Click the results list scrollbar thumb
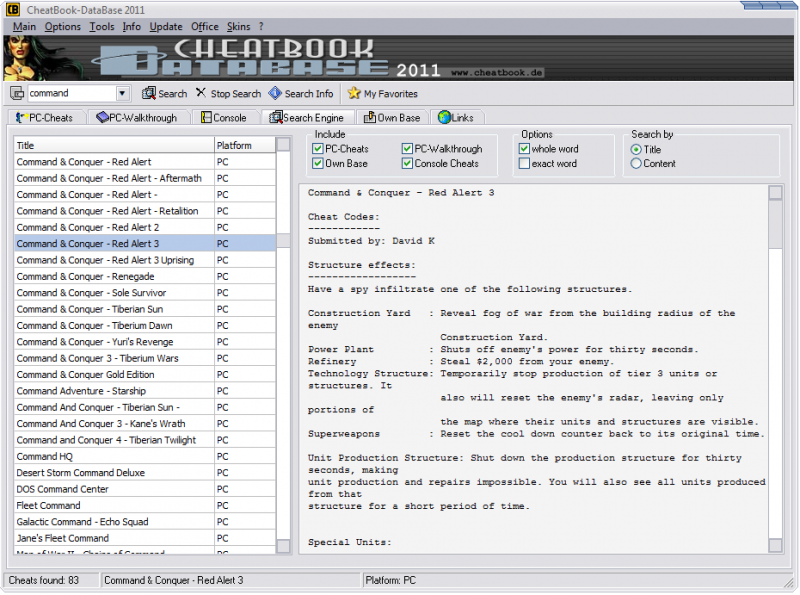Image resolution: width=800 pixels, height=595 pixels. [x=283, y=240]
